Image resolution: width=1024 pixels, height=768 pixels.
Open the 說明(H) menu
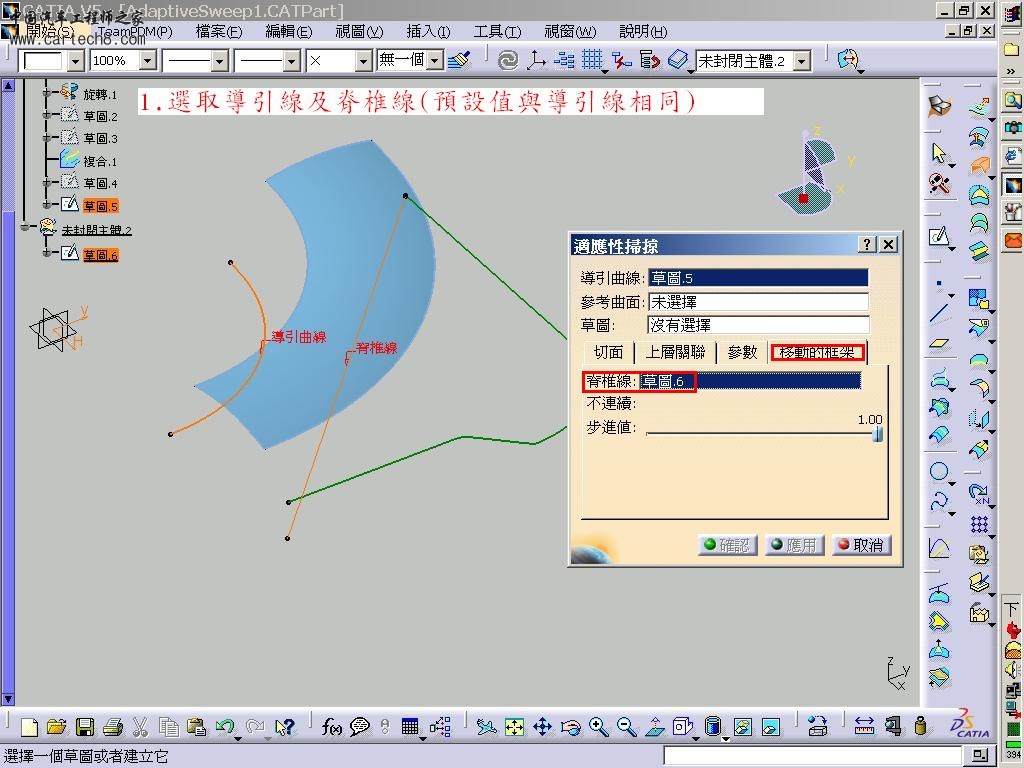coord(643,31)
